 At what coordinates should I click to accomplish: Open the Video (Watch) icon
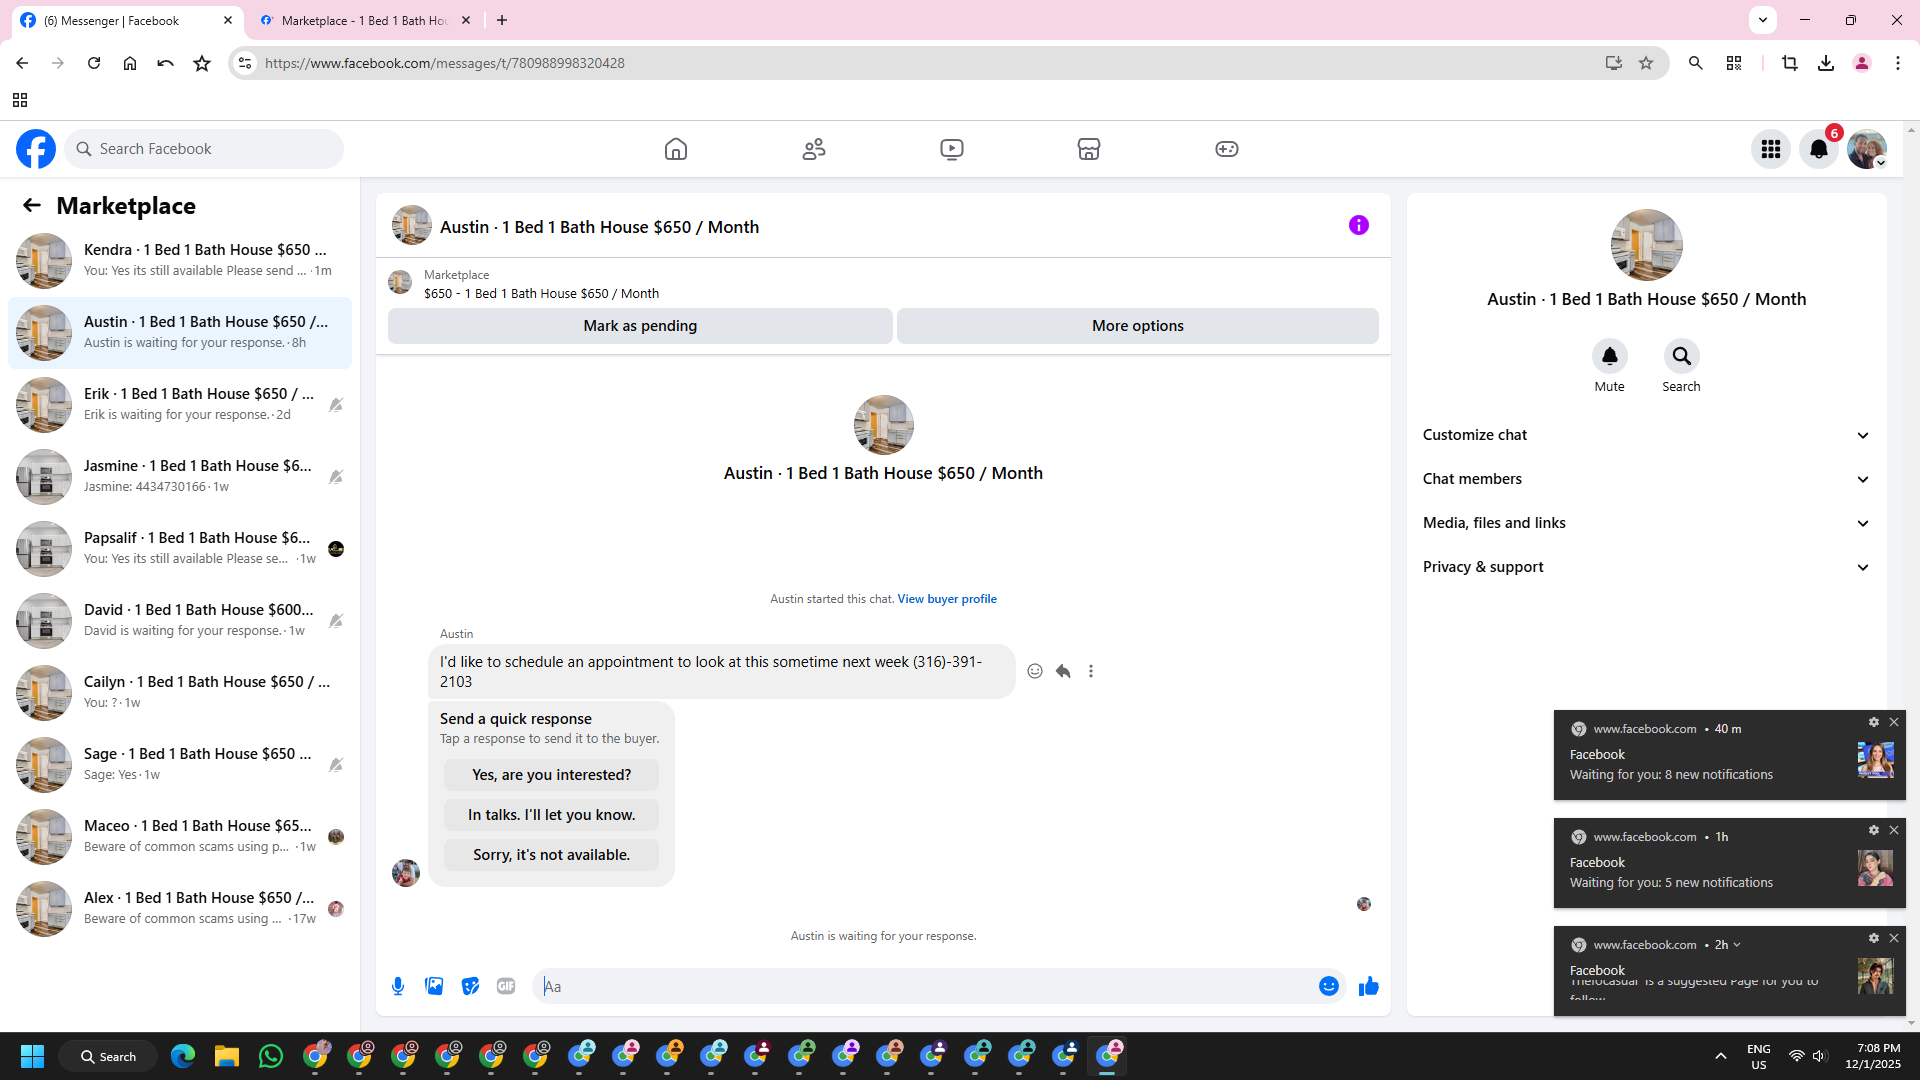[x=952, y=149]
